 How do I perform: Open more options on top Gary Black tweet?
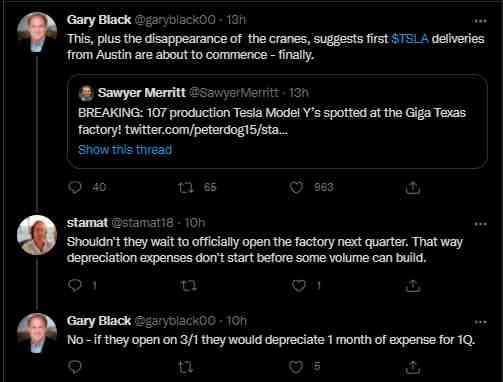(480, 21)
